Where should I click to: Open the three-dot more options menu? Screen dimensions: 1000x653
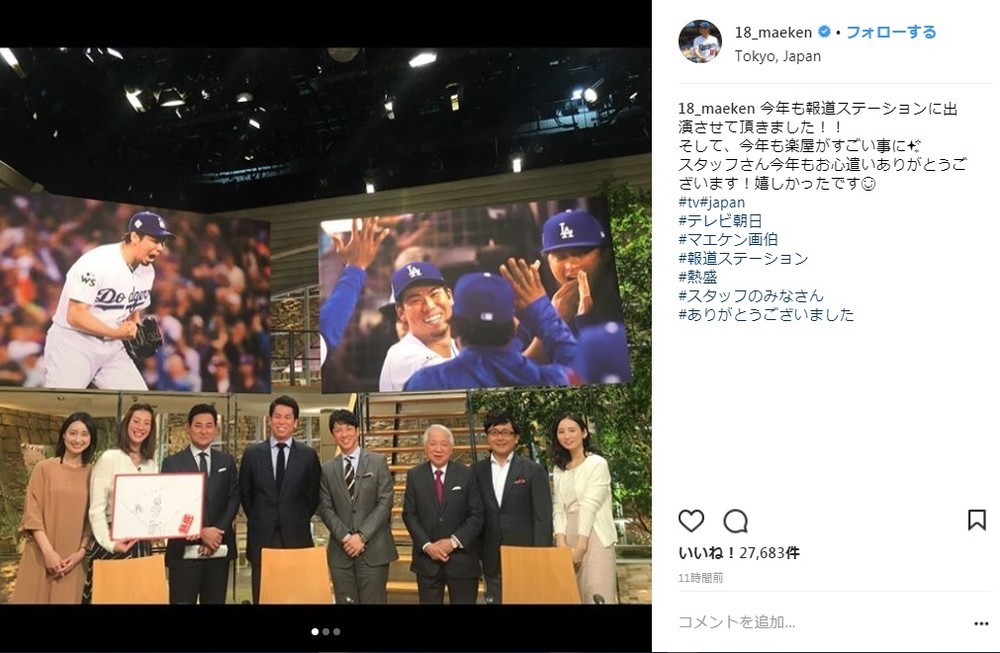click(981, 624)
